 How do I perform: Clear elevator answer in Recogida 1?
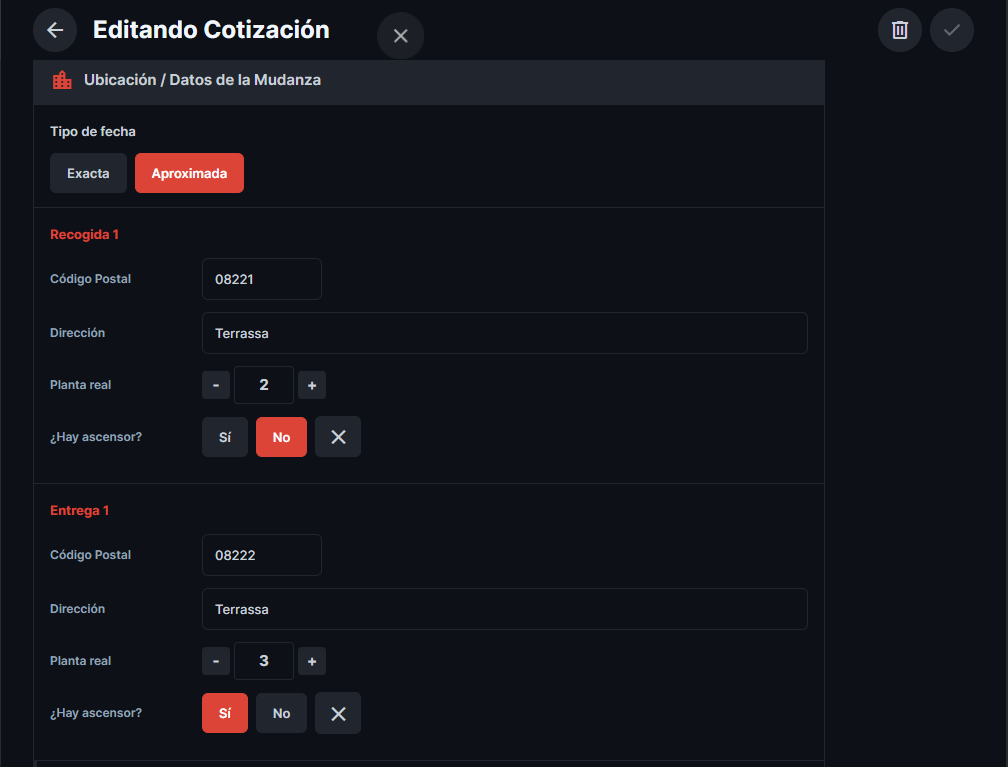[338, 437]
